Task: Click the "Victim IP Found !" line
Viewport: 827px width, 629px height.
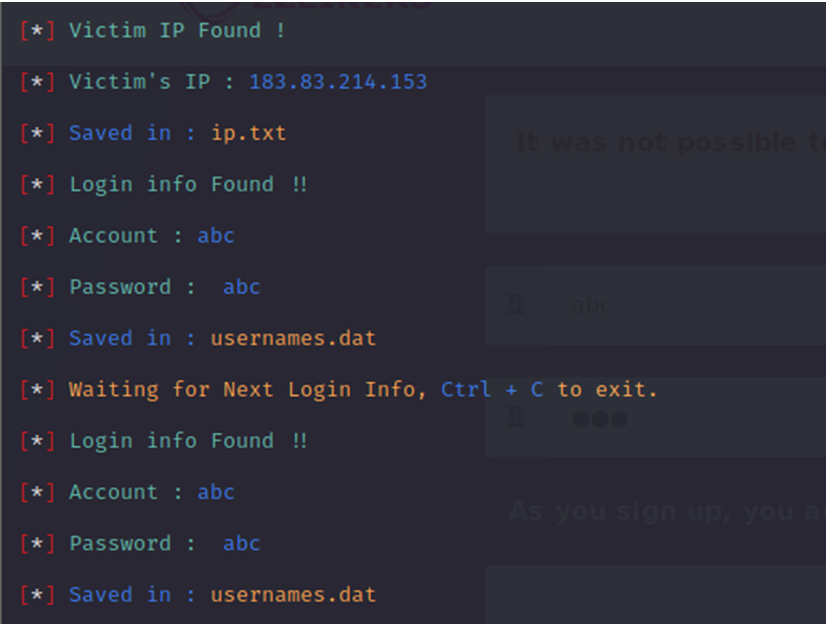Action: point(177,30)
